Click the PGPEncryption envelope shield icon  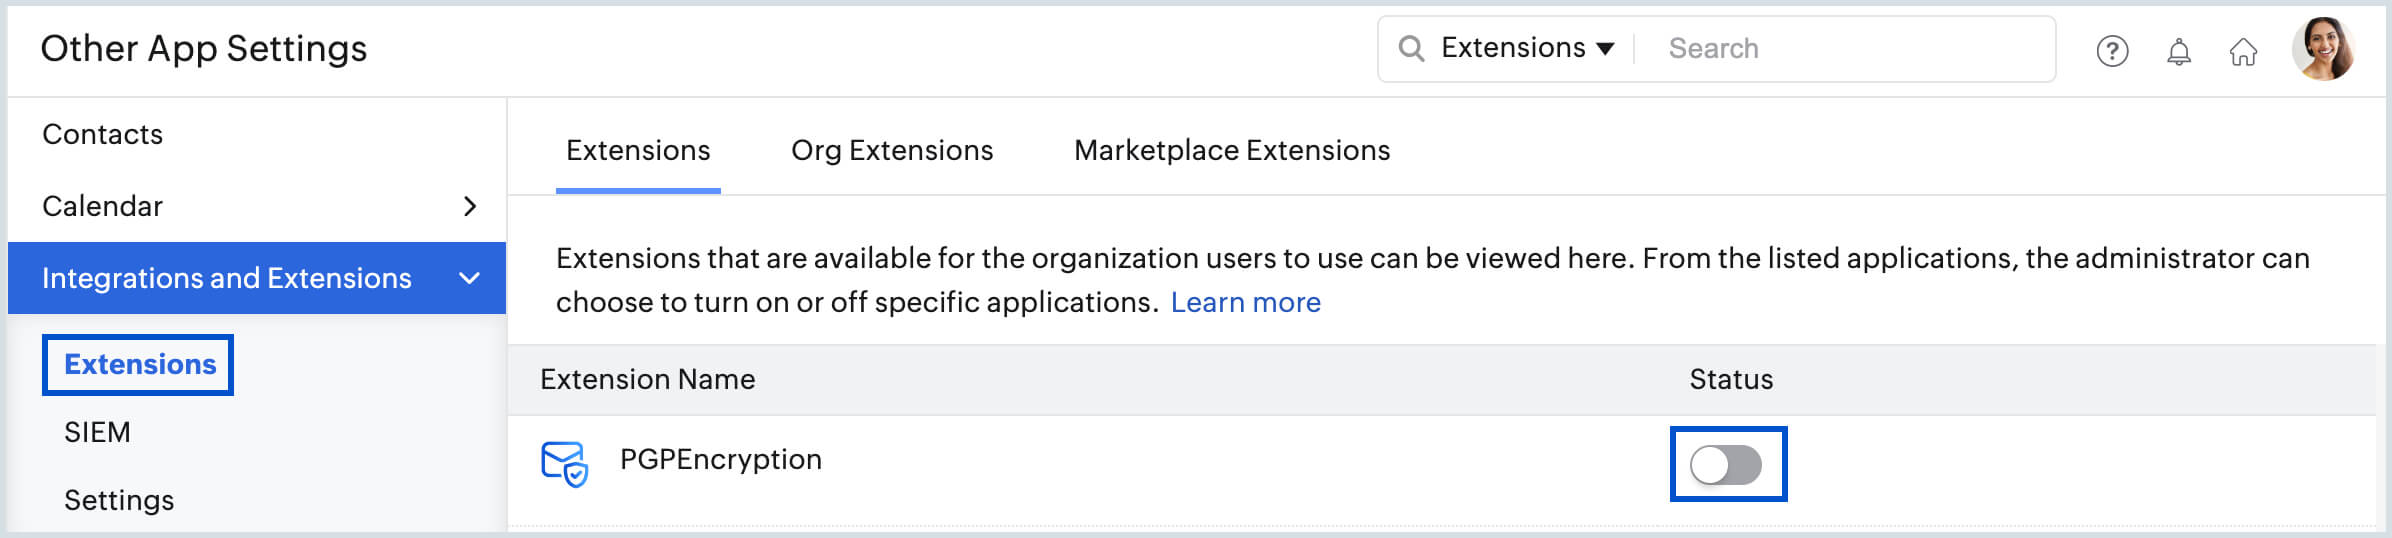(564, 463)
